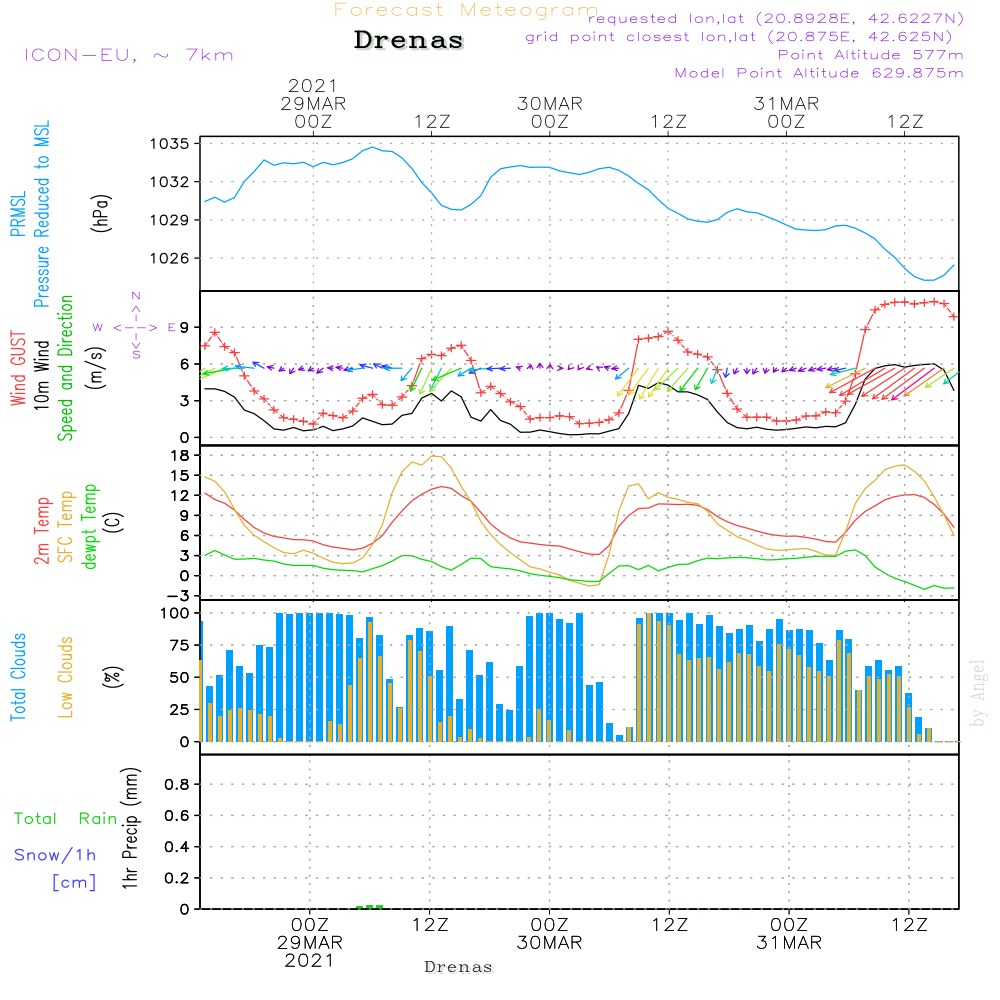This screenshot has width=1000, height=1000.
Task: Click bottom axis '30MAR' date label
Action: pos(549,943)
